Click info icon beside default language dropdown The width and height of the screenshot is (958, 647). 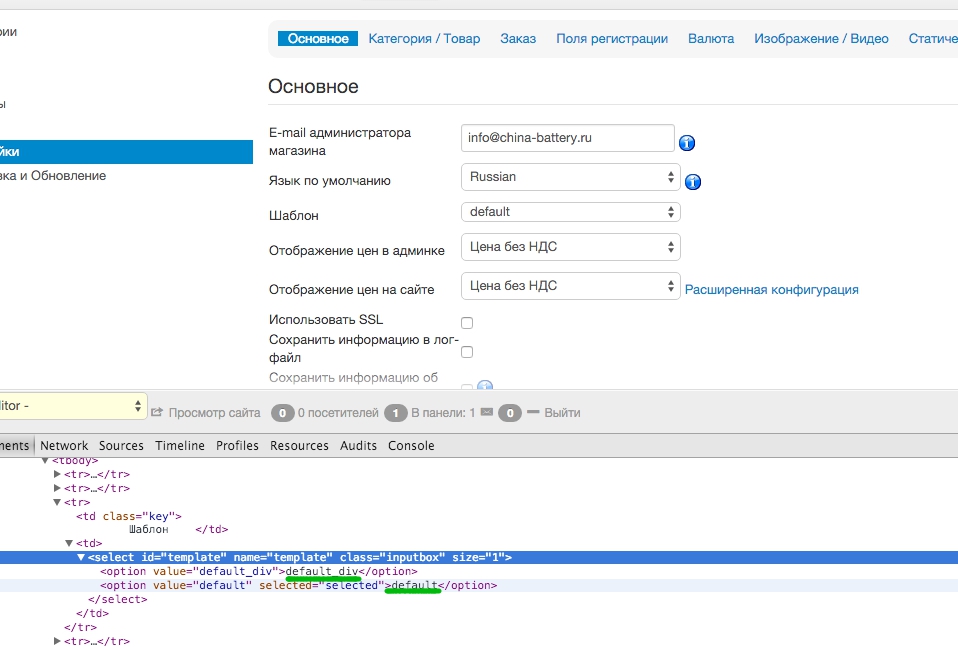(x=692, y=182)
